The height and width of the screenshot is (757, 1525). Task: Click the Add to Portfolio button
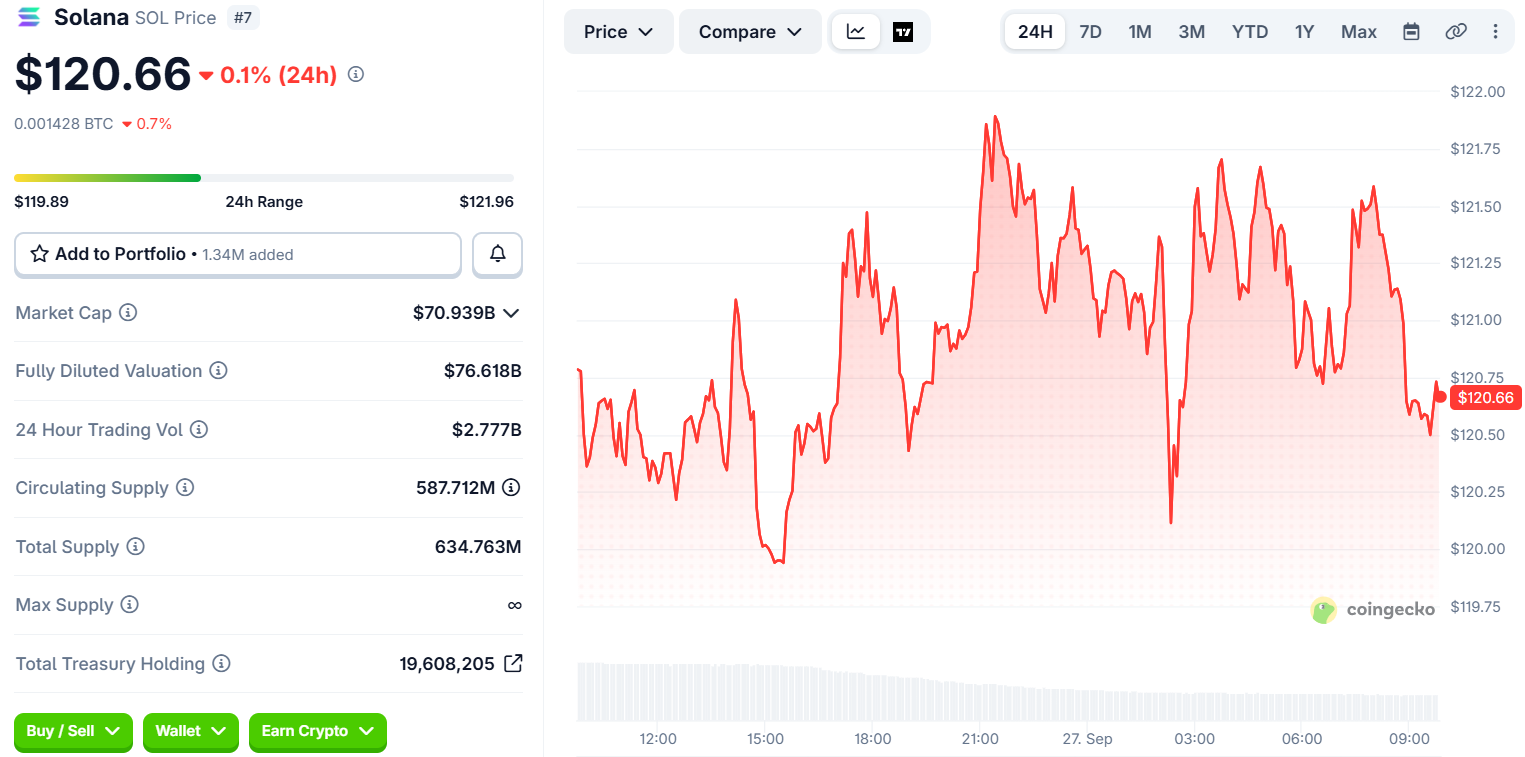(x=238, y=254)
